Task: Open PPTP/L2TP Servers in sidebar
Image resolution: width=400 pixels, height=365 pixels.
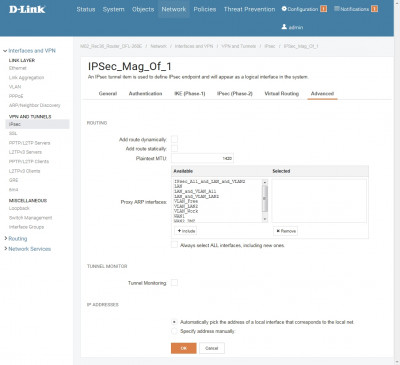Action: pos(29,143)
